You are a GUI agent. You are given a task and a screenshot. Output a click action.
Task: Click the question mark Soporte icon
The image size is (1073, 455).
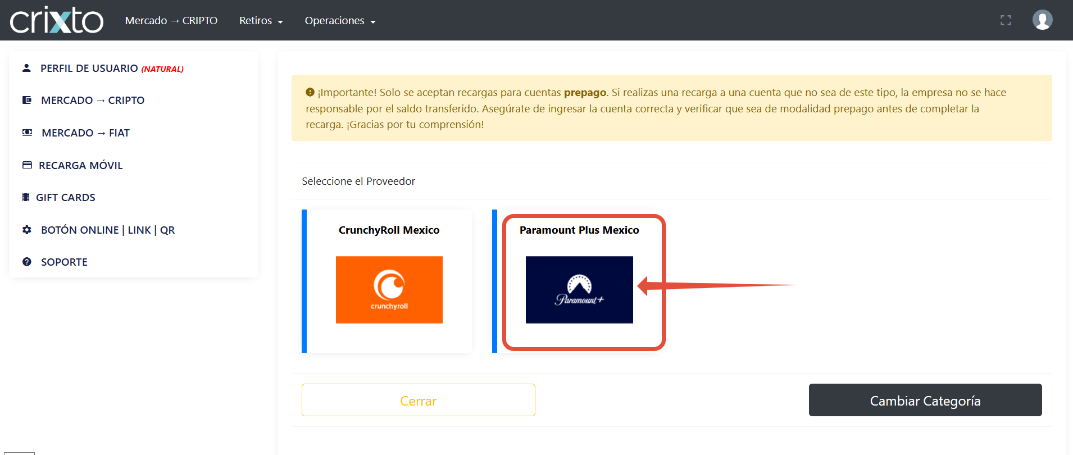(x=27, y=262)
